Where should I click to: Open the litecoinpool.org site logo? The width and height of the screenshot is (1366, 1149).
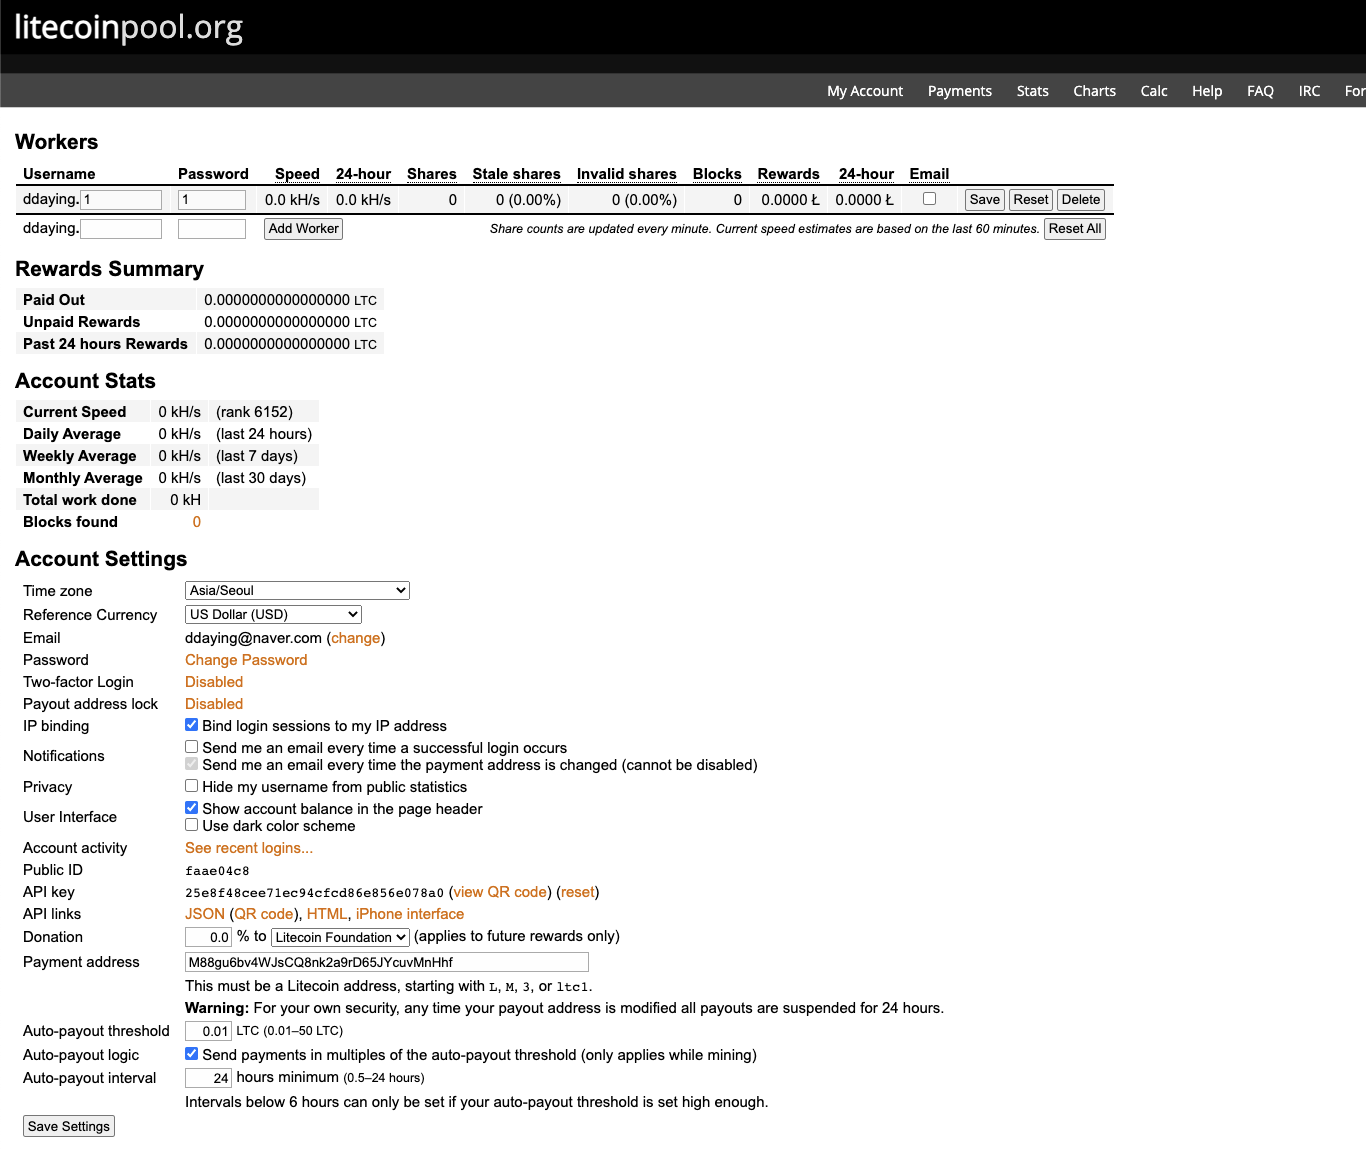[128, 27]
